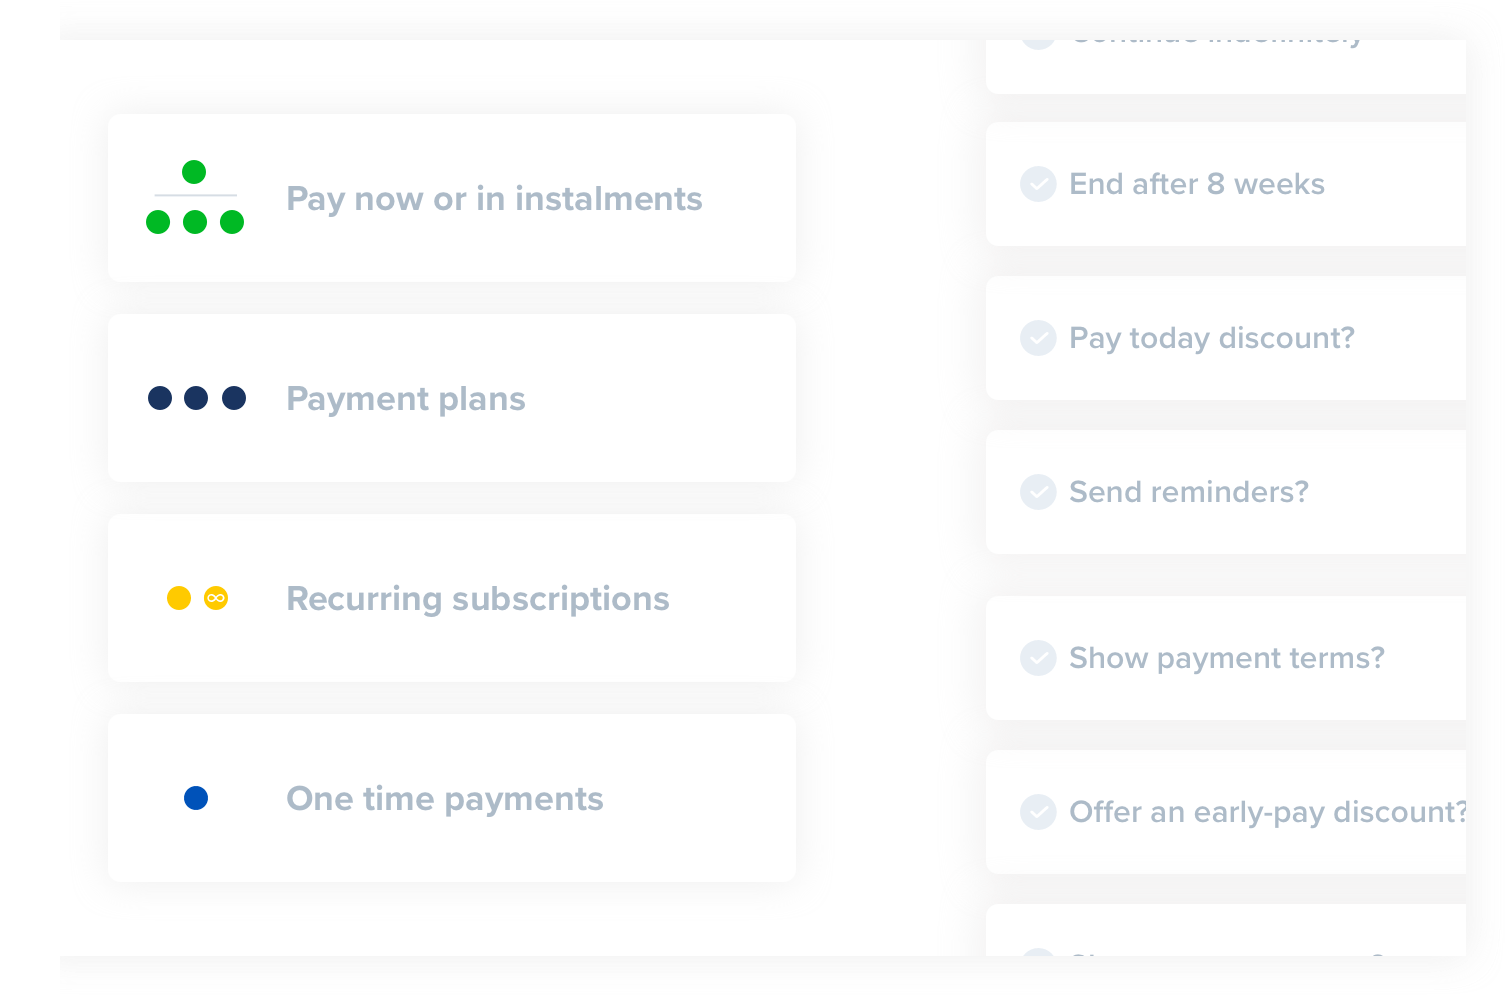Tick the Offer an early-pay discount circle
The height and width of the screenshot is (996, 1506).
[1038, 812]
